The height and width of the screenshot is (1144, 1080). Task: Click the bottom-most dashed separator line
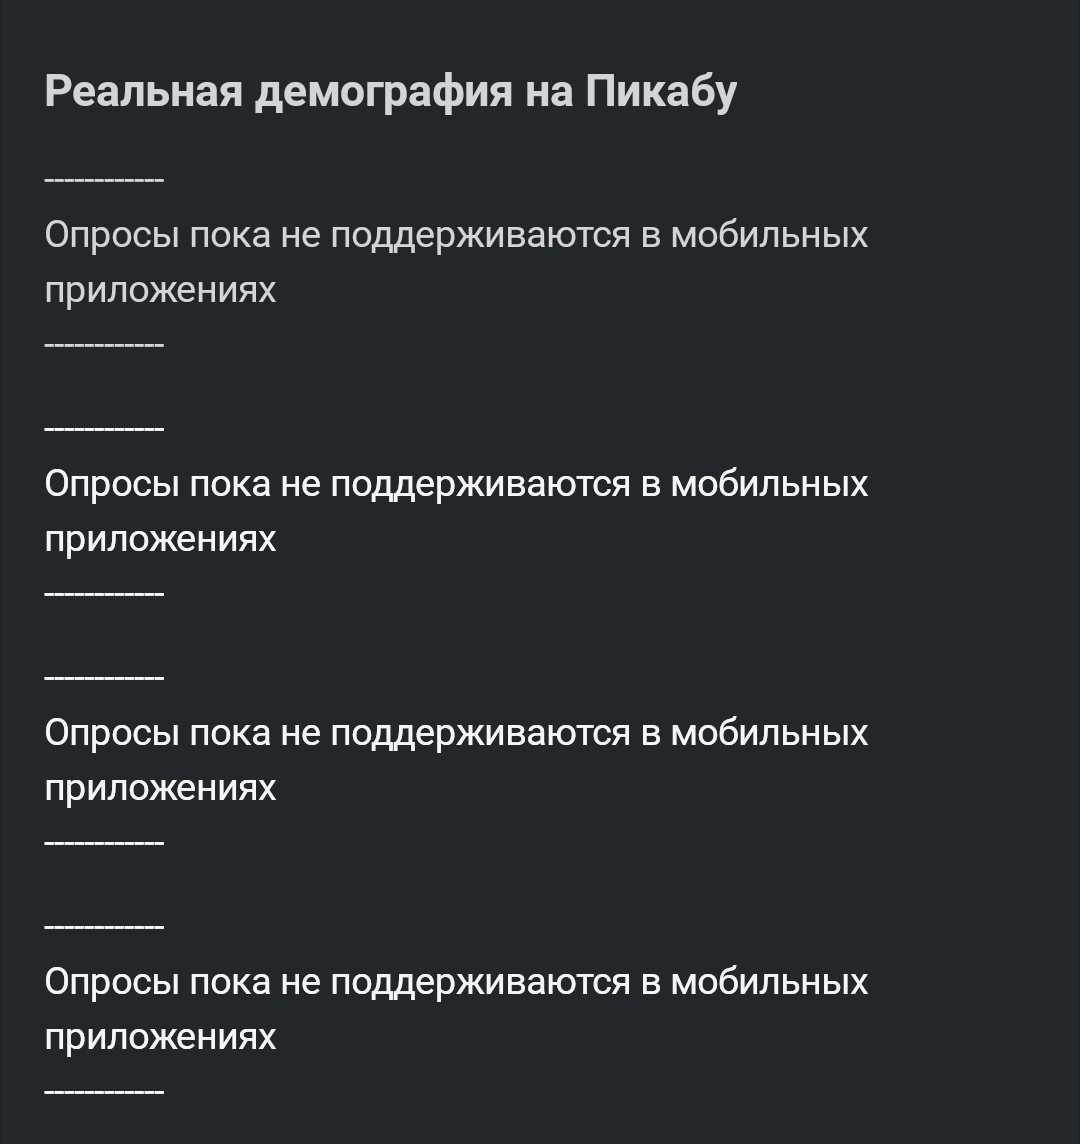(x=105, y=1093)
